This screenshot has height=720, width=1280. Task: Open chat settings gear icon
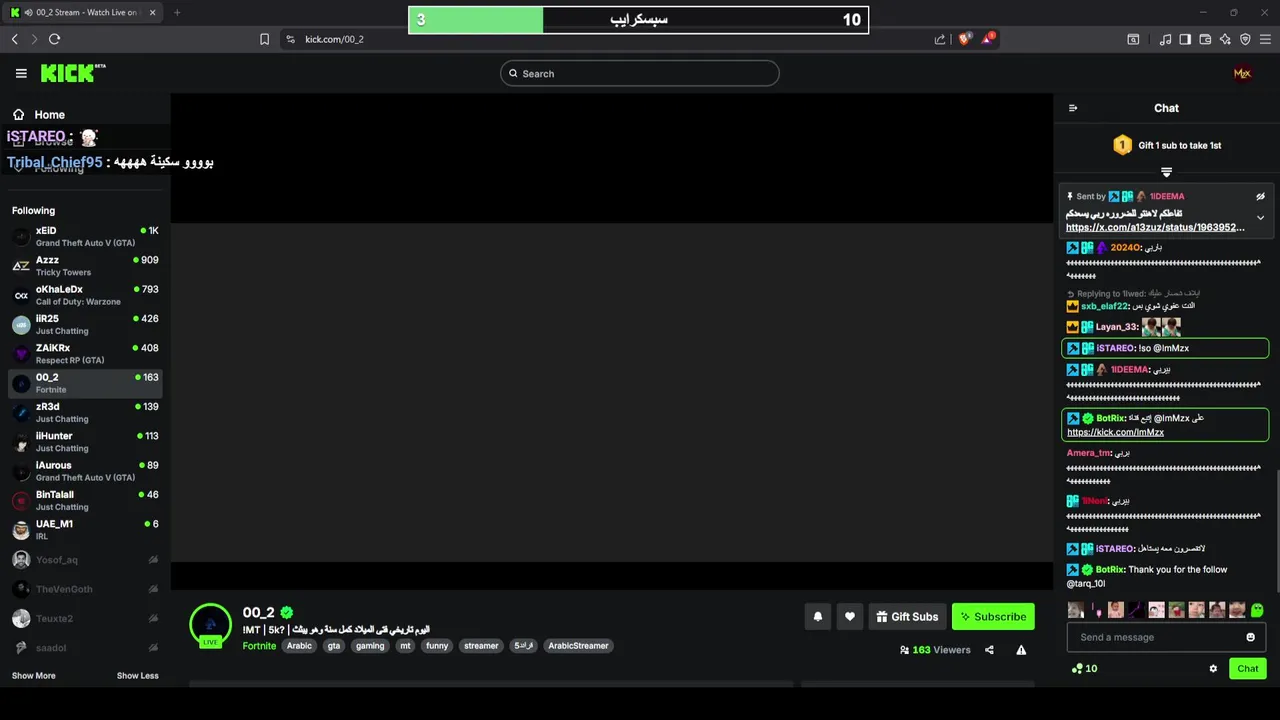pyautogui.click(x=1213, y=669)
